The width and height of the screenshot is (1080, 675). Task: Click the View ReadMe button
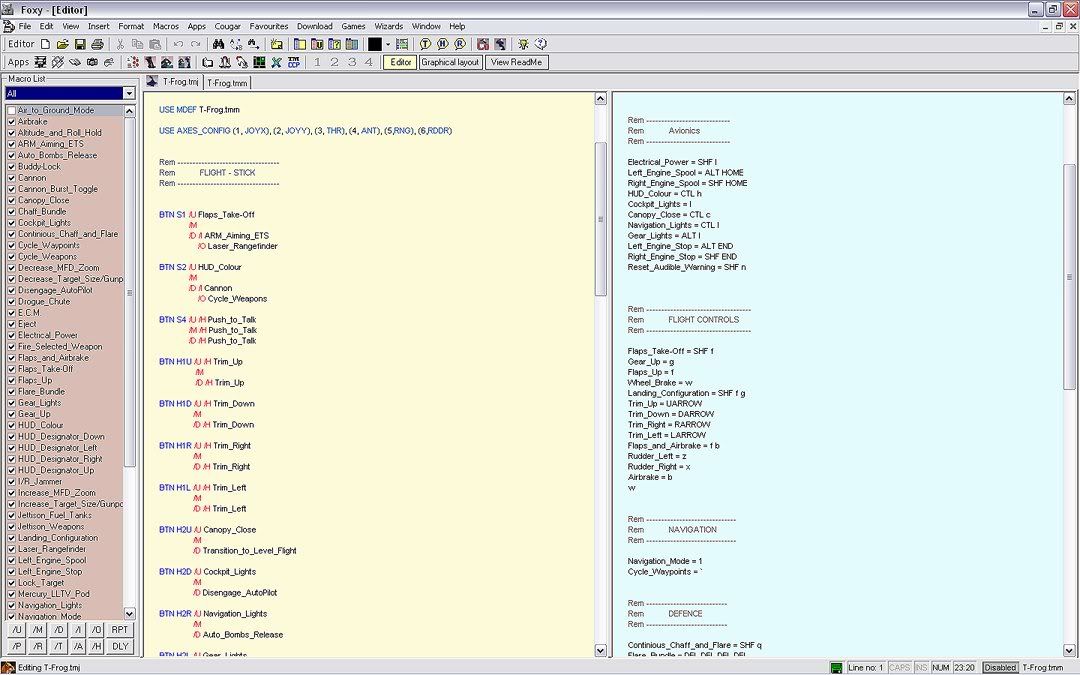(x=516, y=62)
